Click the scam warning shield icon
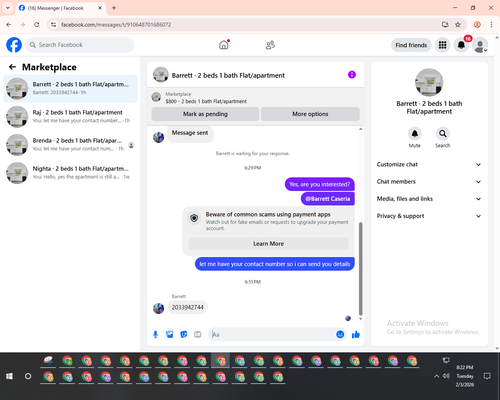The width and height of the screenshot is (500, 400). tap(194, 218)
